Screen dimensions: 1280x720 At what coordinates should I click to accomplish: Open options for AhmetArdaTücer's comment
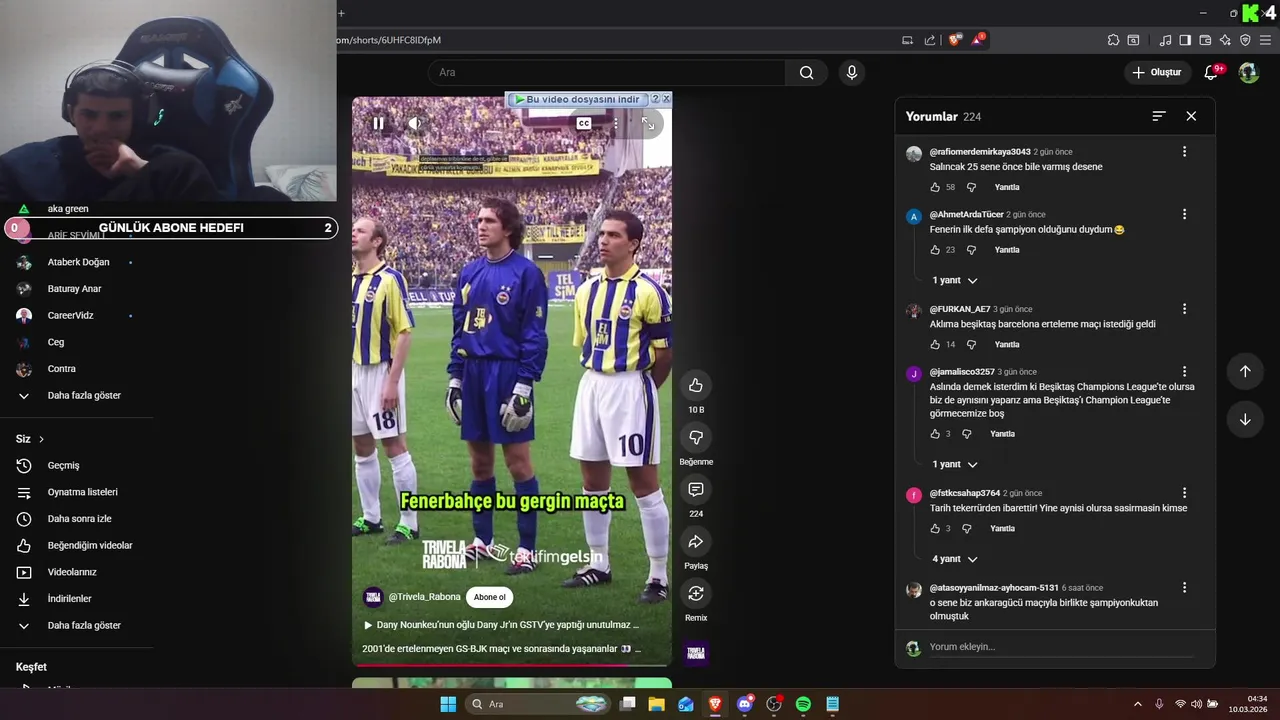[1184, 215]
